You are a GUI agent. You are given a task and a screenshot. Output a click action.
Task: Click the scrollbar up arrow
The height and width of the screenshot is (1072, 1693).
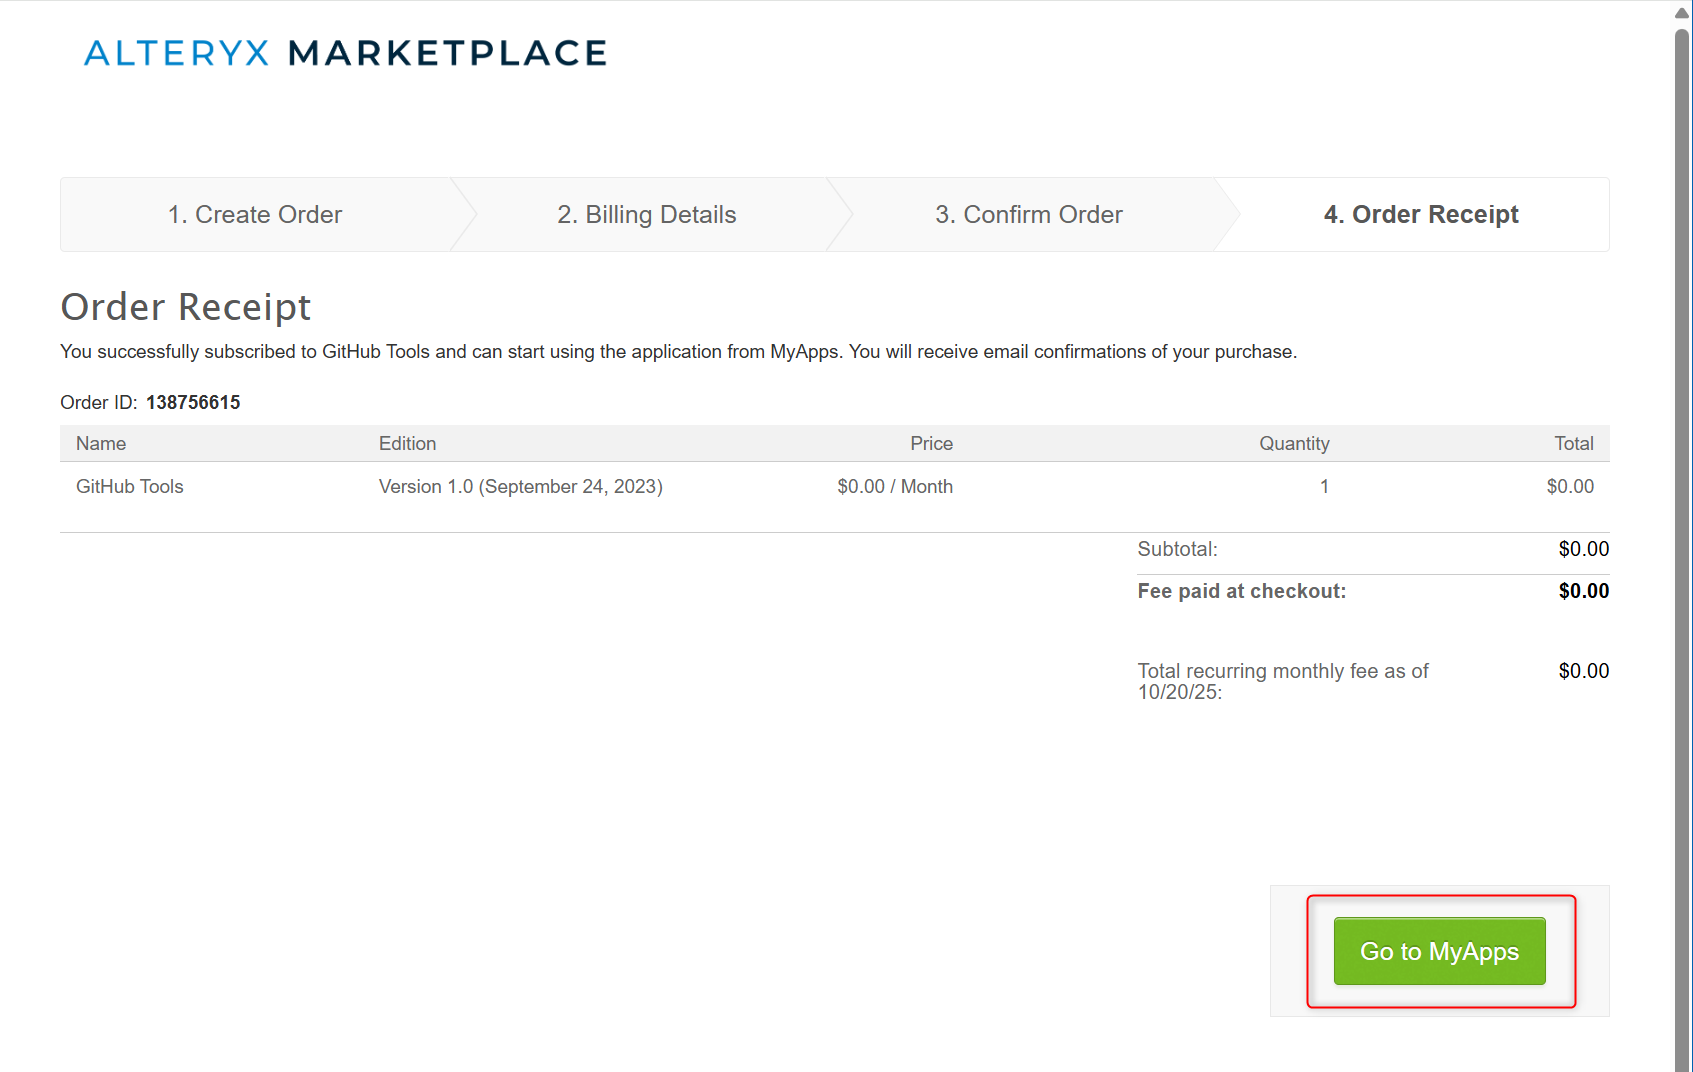pos(1682,13)
